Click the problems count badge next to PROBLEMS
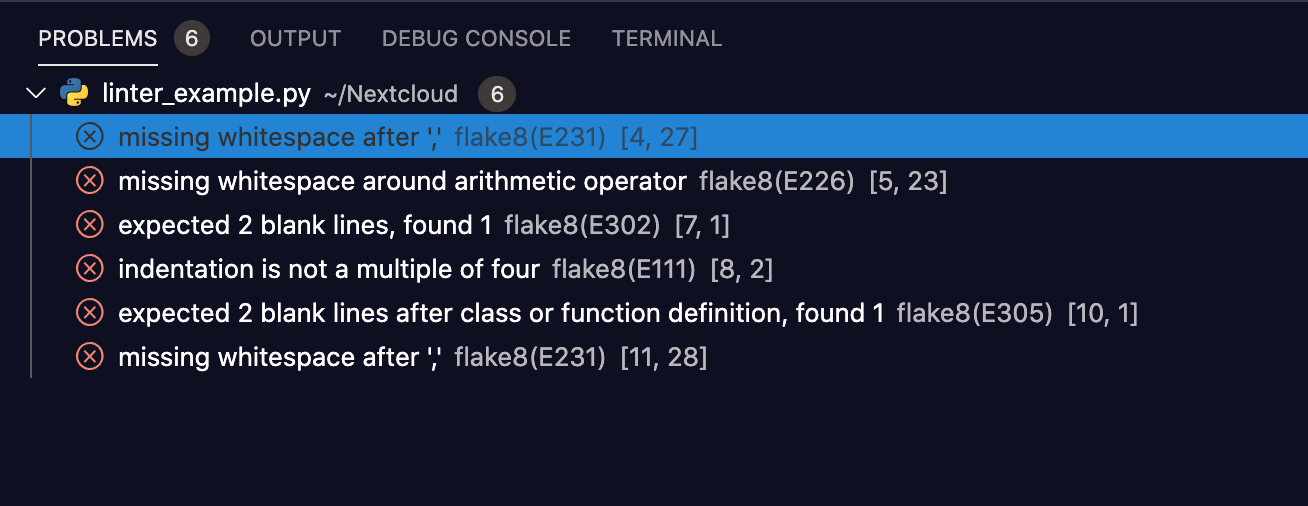The height and width of the screenshot is (506, 1308). click(192, 39)
